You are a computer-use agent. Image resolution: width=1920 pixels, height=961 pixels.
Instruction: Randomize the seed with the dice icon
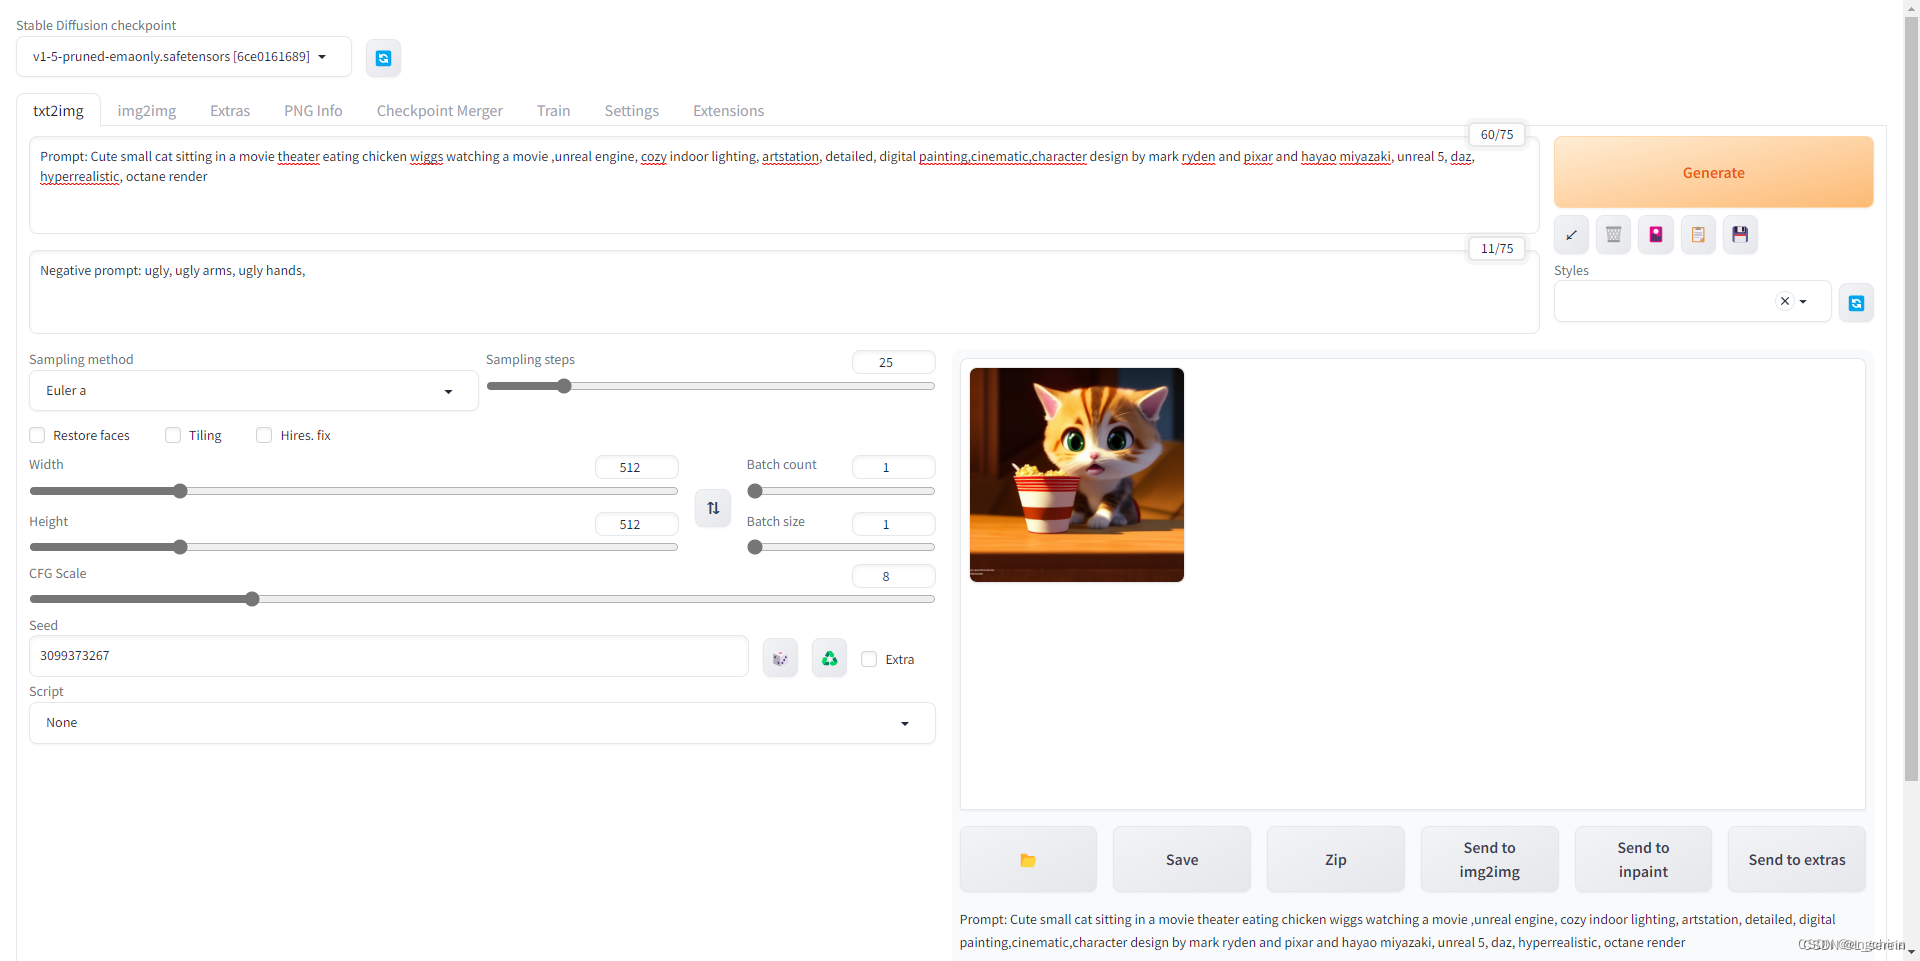point(780,658)
